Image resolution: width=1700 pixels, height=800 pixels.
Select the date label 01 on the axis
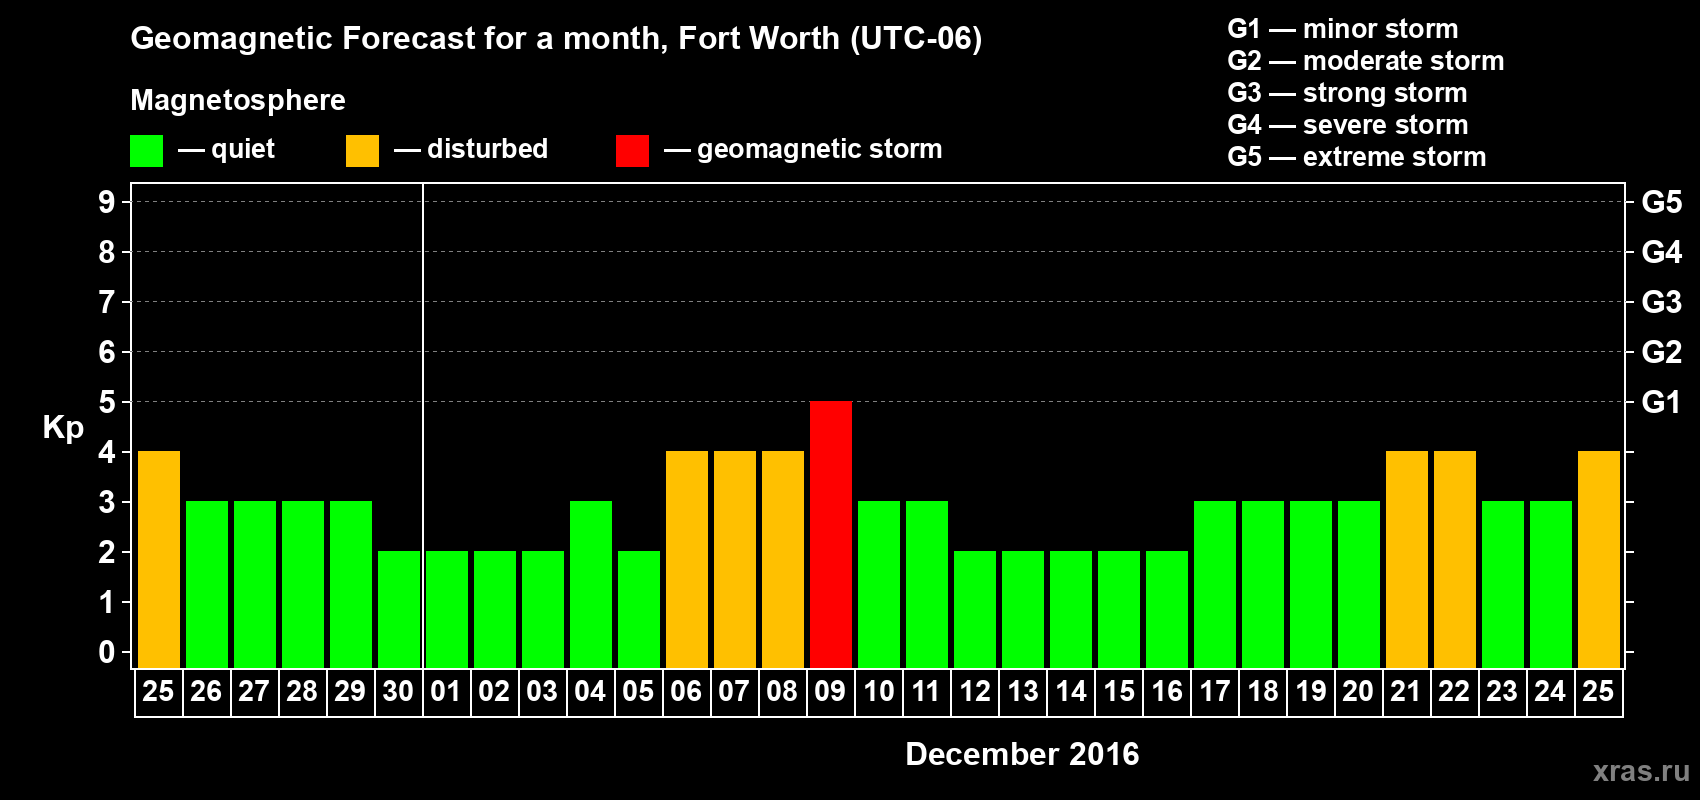coord(446,692)
